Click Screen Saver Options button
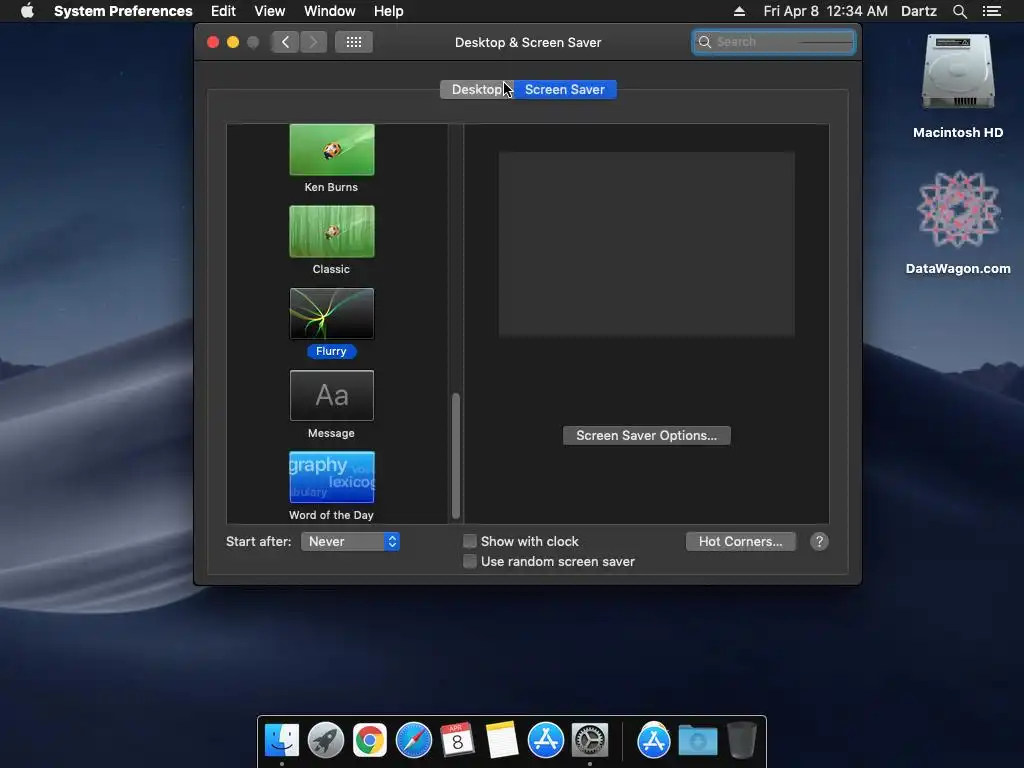The width and height of the screenshot is (1024, 768). [647, 436]
